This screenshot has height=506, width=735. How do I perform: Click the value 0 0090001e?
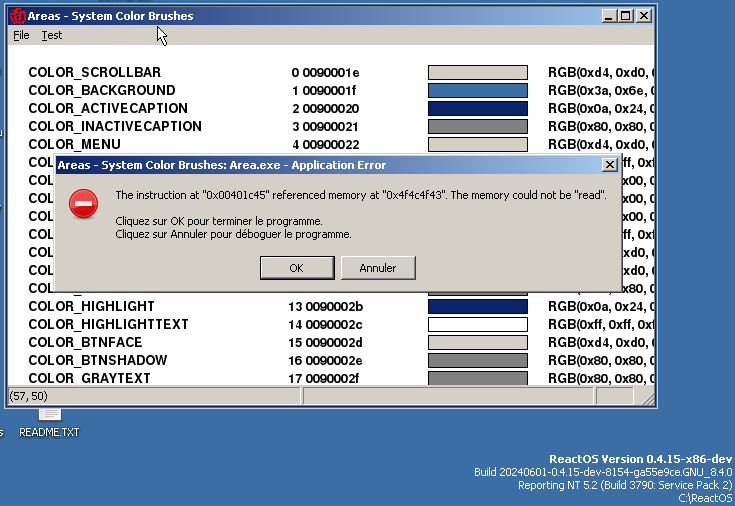click(325, 73)
